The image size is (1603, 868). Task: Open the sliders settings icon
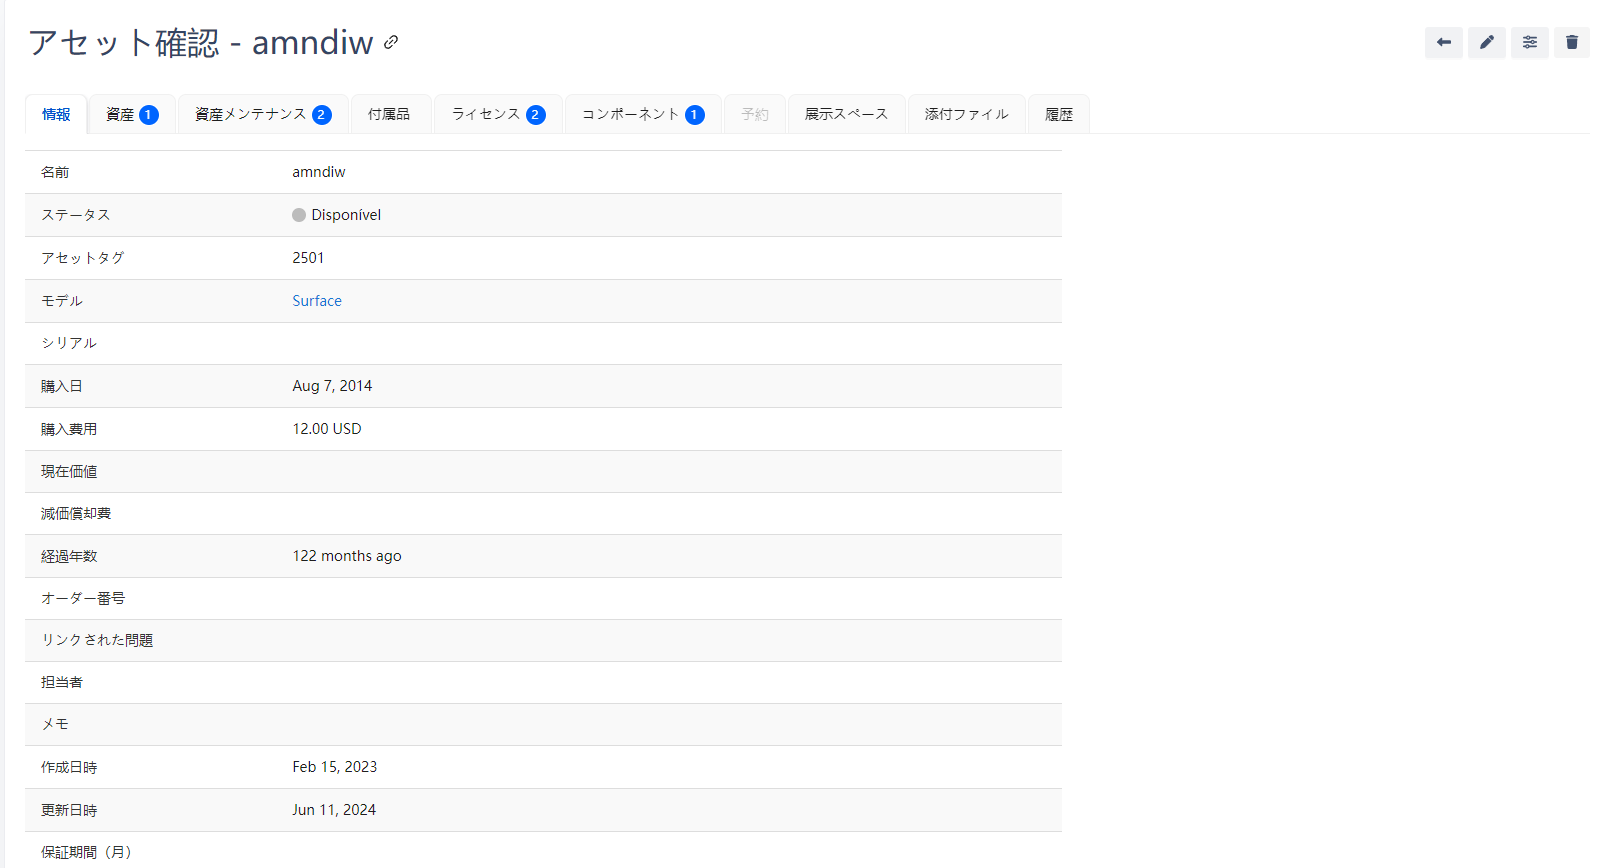[1529, 42]
